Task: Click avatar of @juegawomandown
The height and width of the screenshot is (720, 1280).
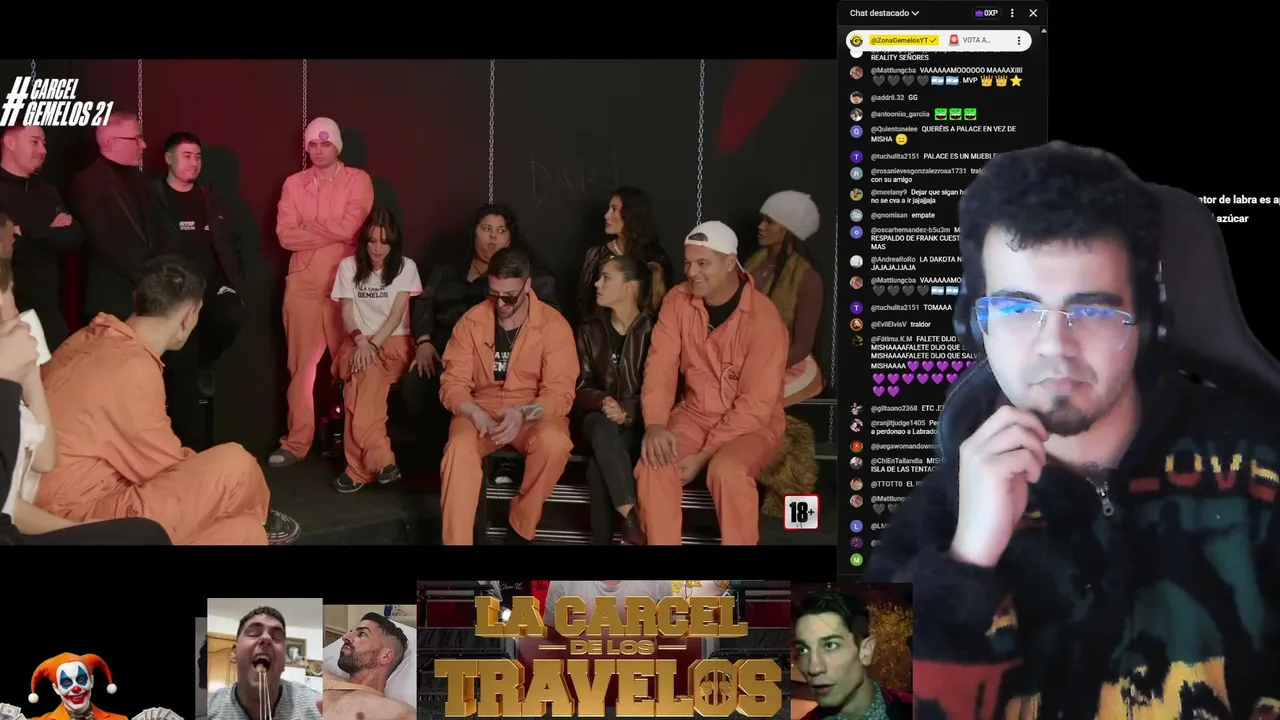Action: [x=856, y=446]
